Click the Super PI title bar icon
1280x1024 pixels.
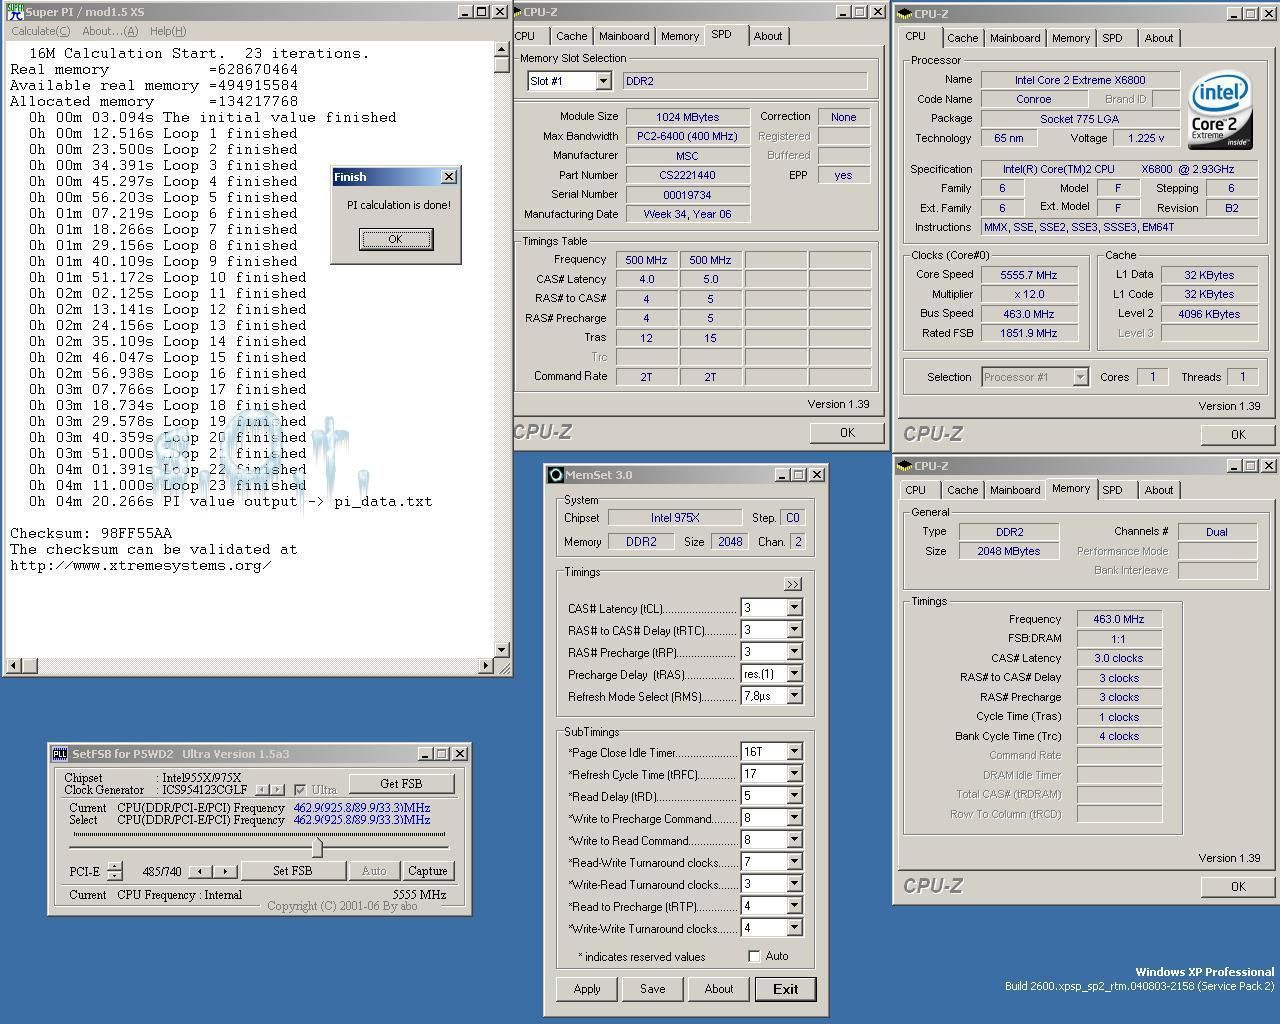coord(15,12)
